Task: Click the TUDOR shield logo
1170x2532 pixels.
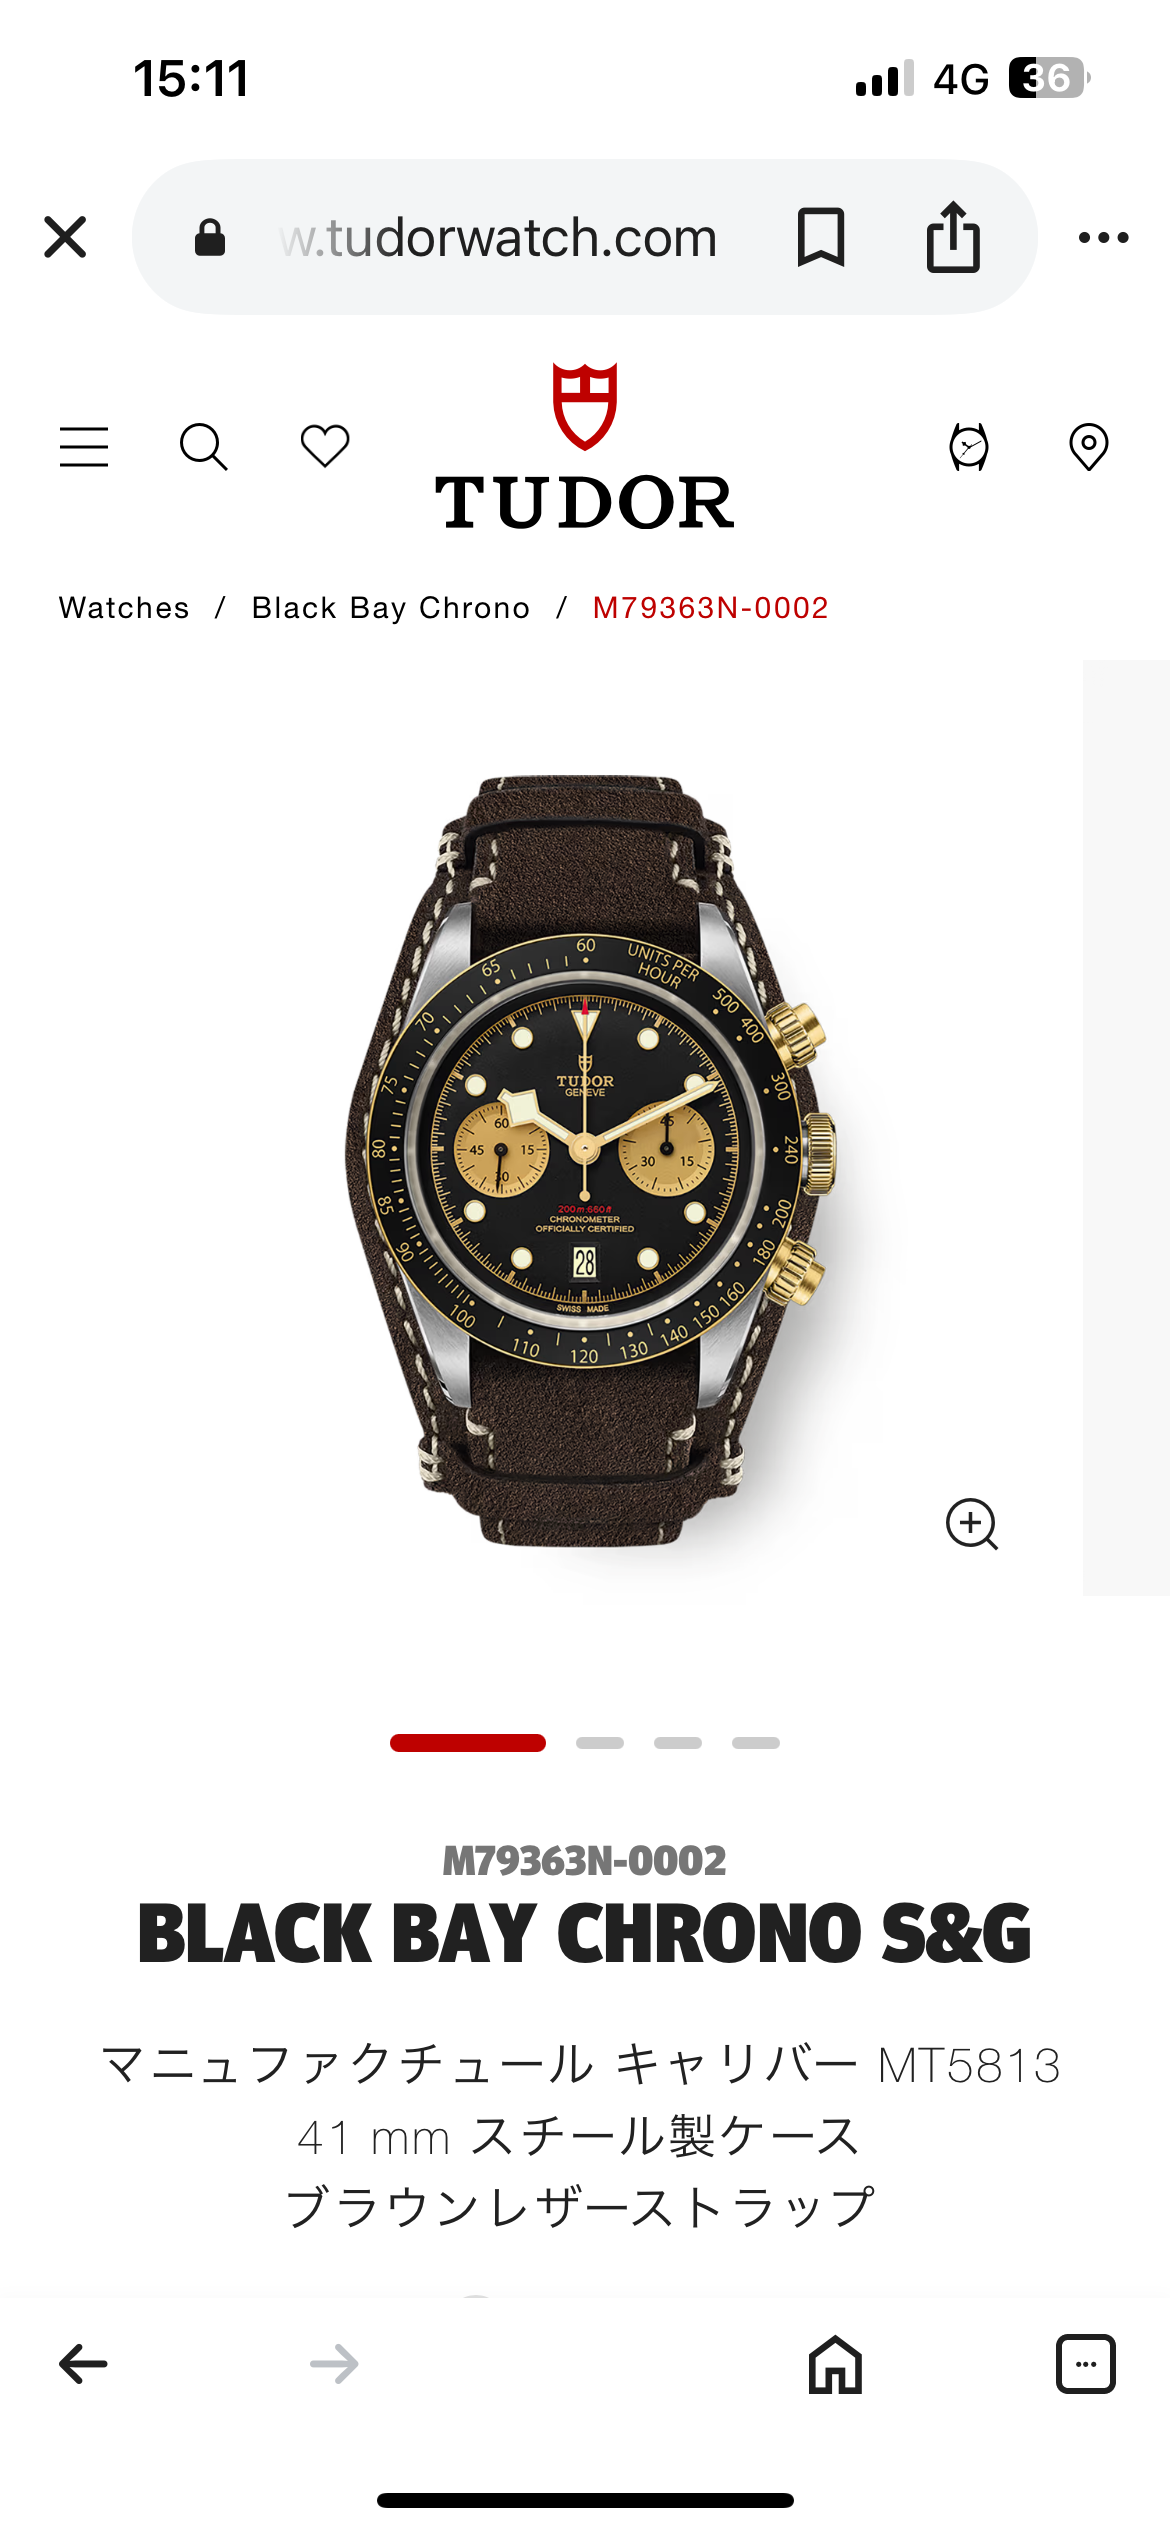Action: tap(585, 446)
